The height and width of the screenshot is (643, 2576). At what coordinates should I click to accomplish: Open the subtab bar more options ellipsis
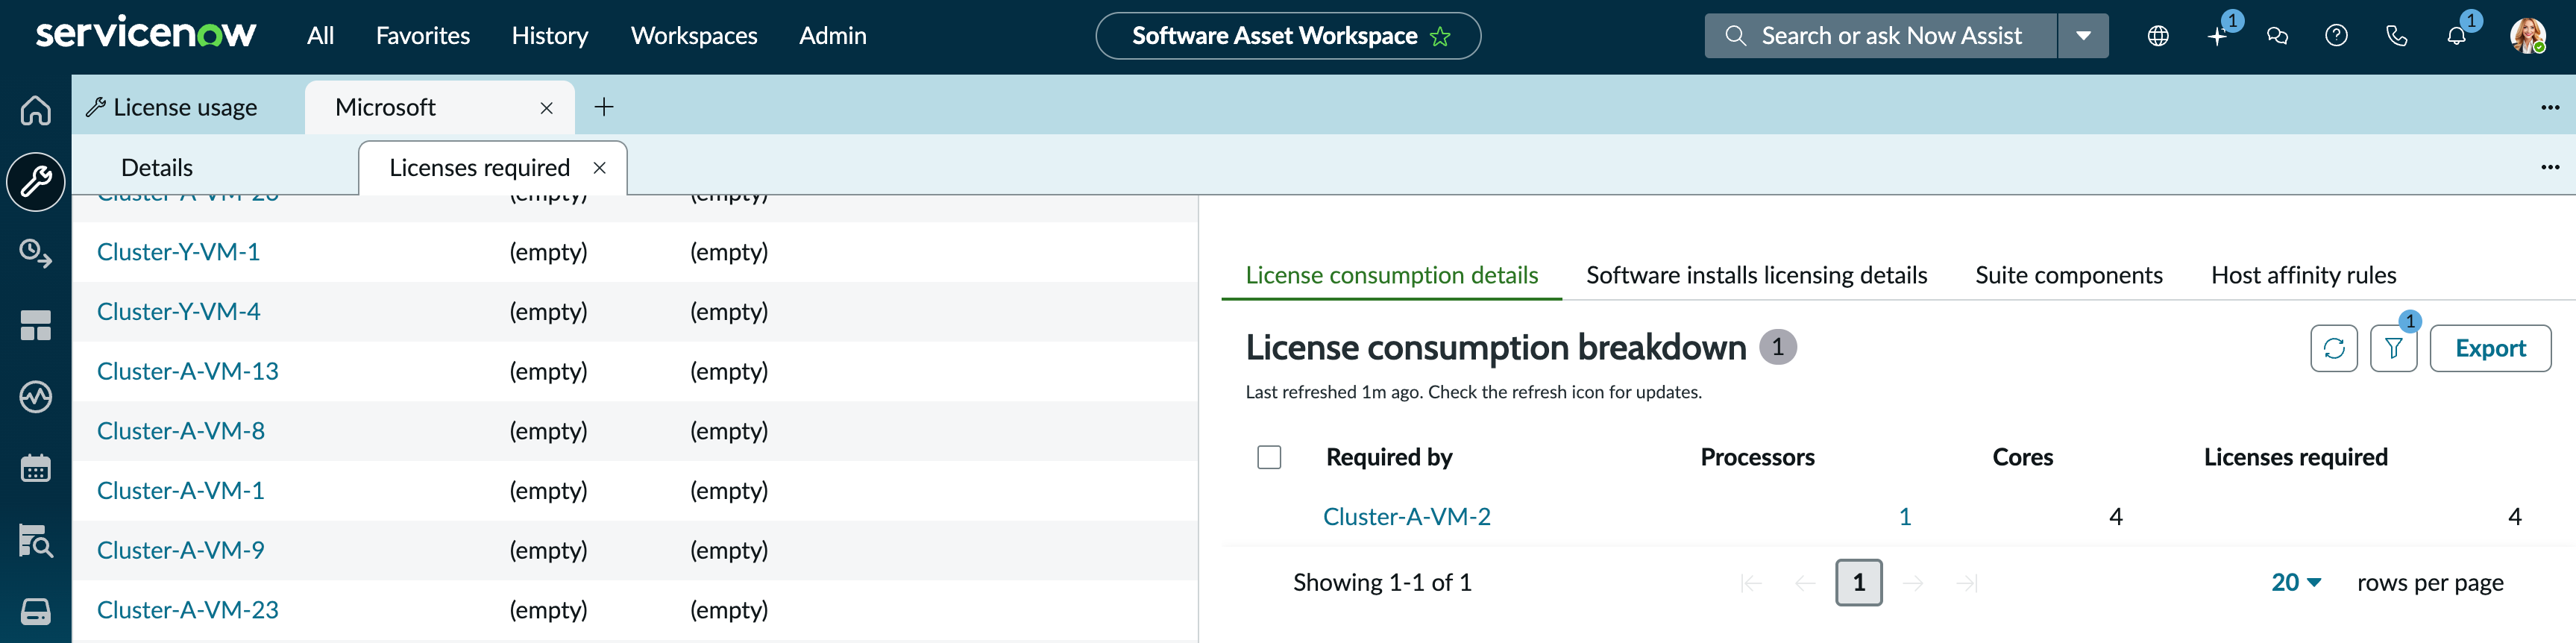[x=2550, y=167]
